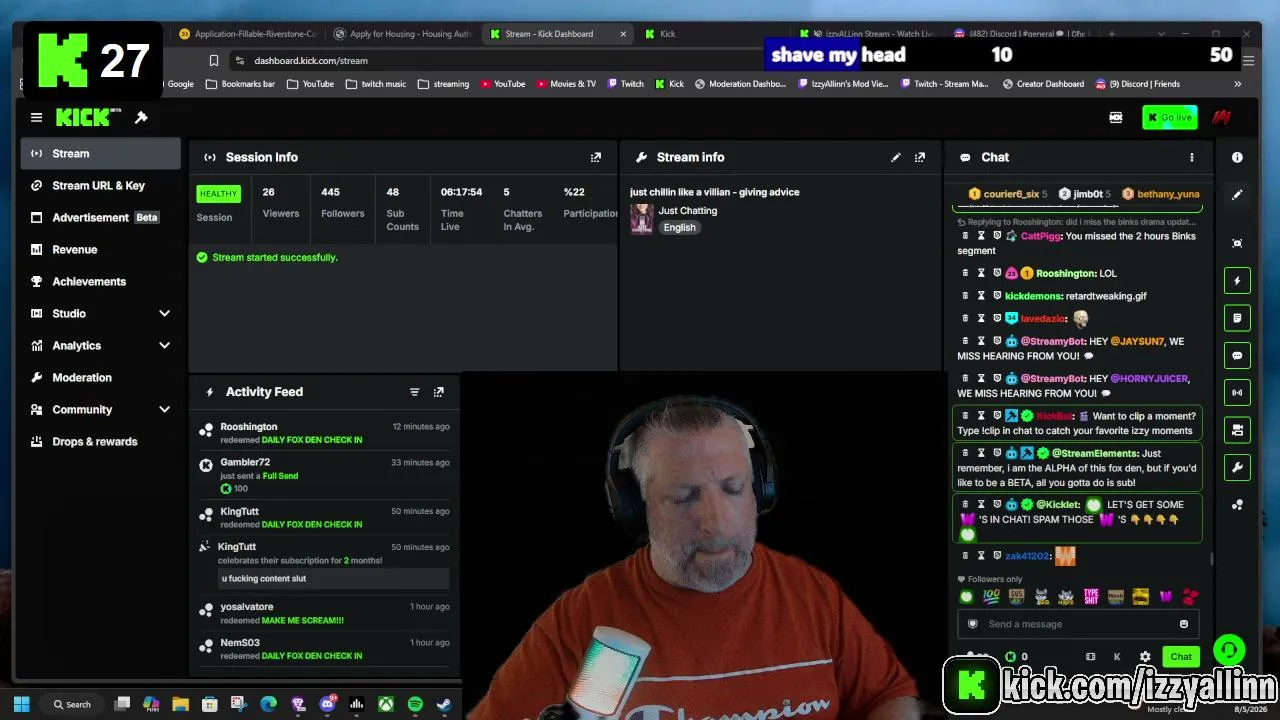
Task: Open chat settings gear icon
Action: pyautogui.click(x=1145, y=657)
